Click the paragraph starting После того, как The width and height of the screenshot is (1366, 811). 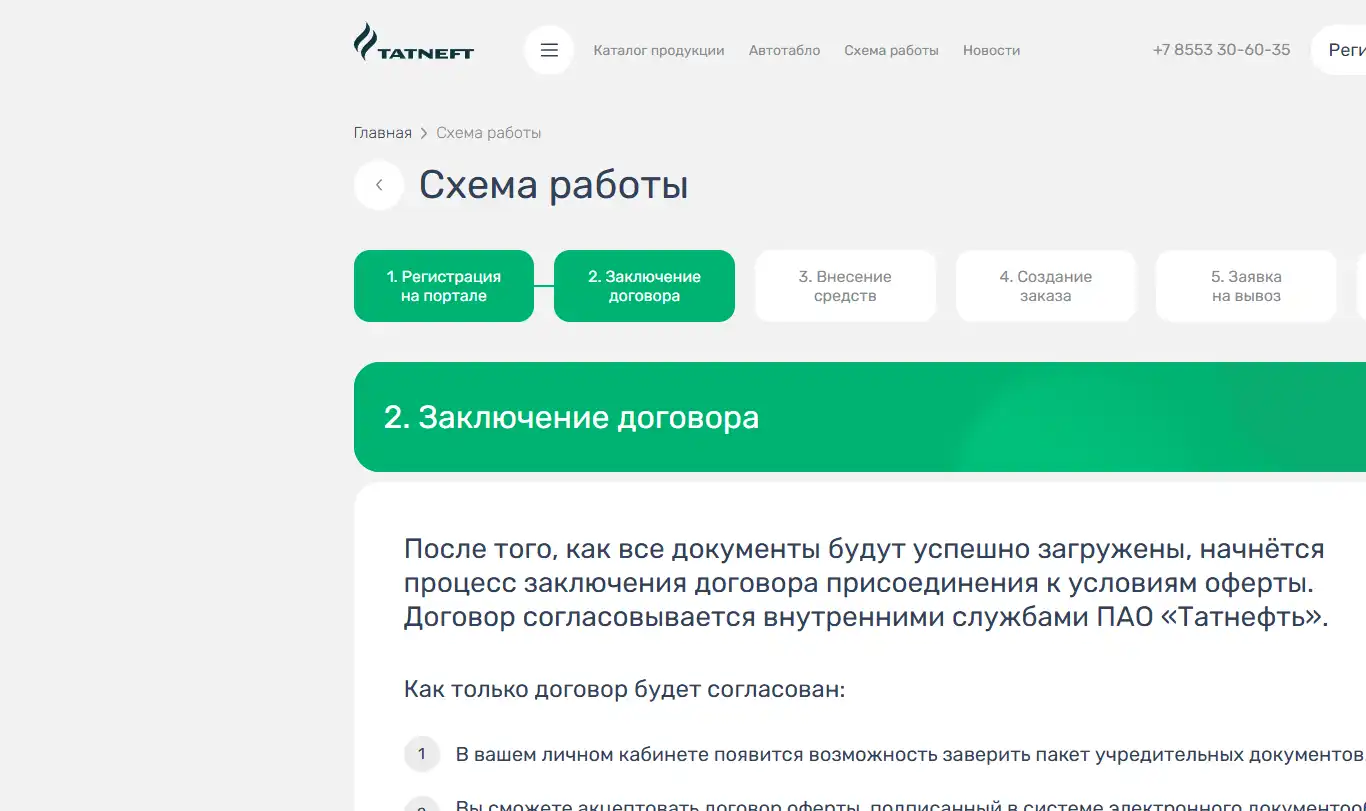(866, 583)
